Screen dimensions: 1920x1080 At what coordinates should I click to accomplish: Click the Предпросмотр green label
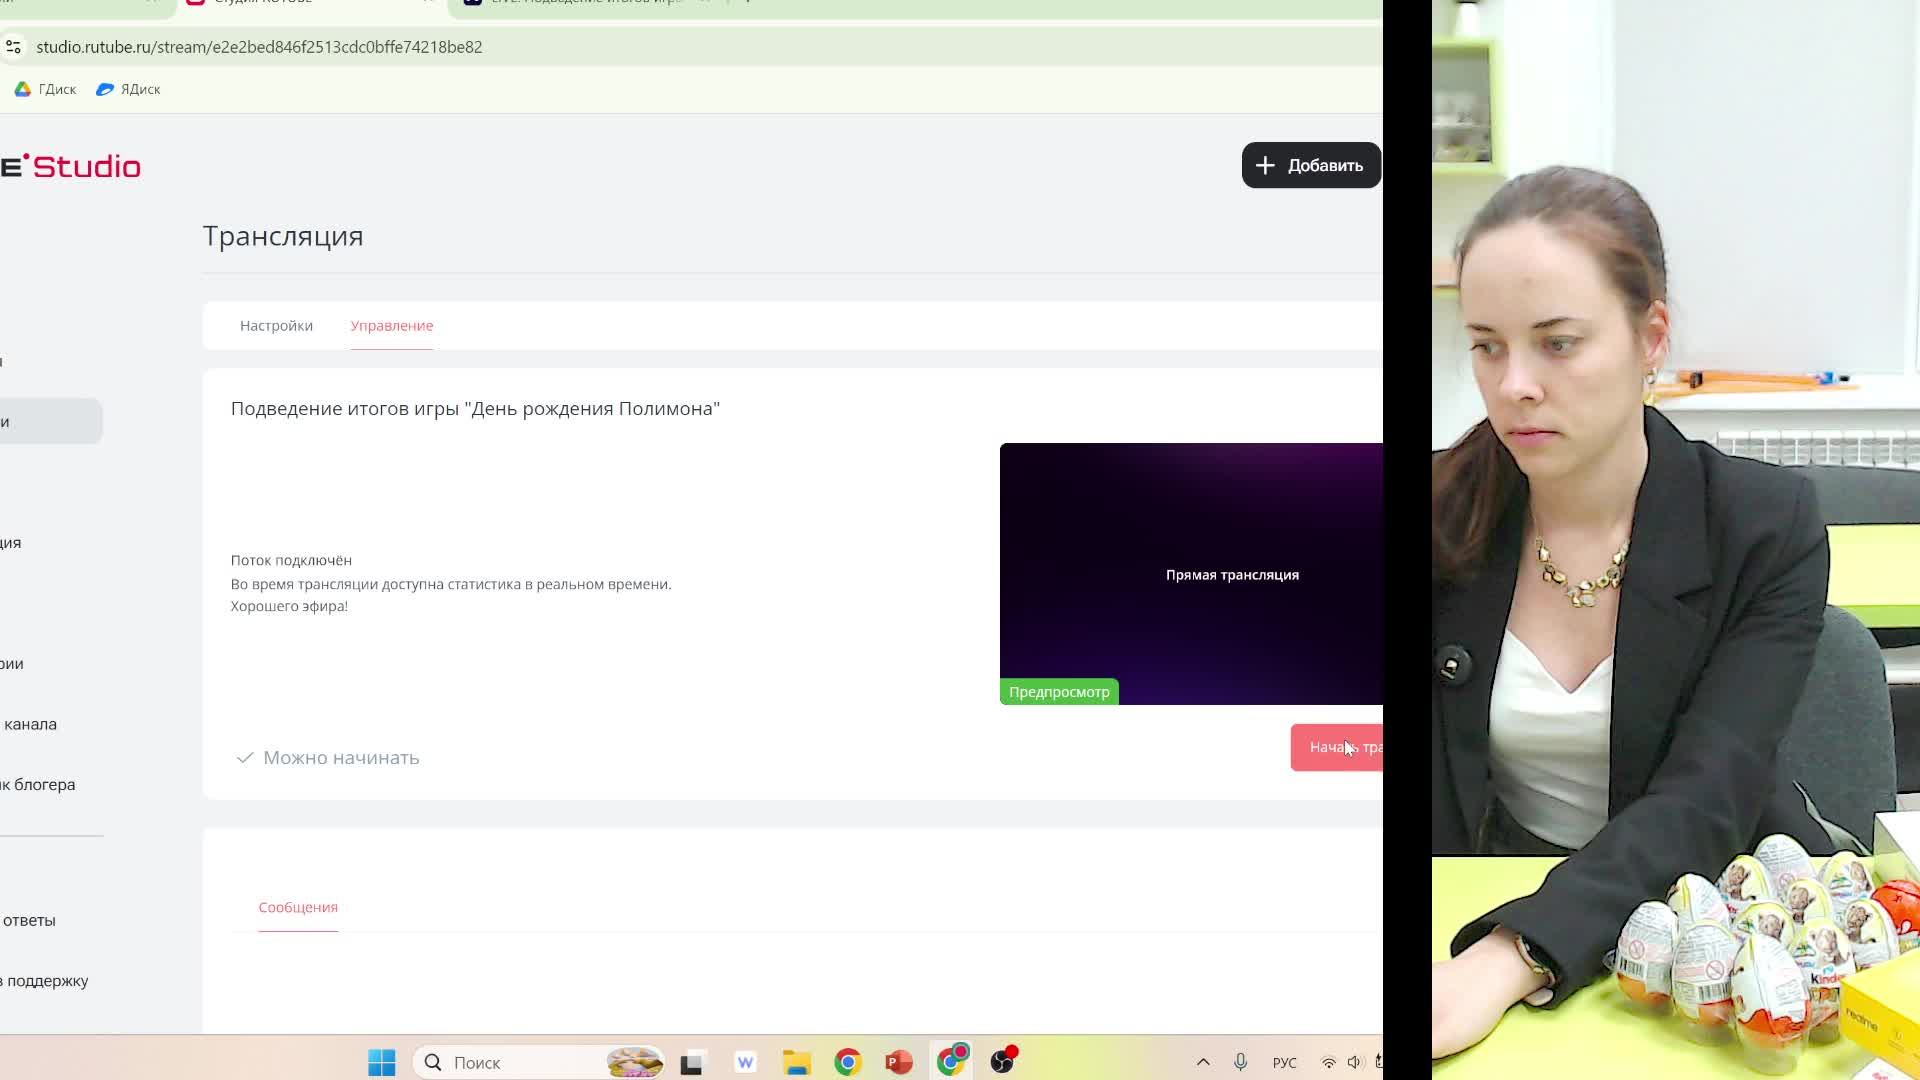pos(1058,692)
